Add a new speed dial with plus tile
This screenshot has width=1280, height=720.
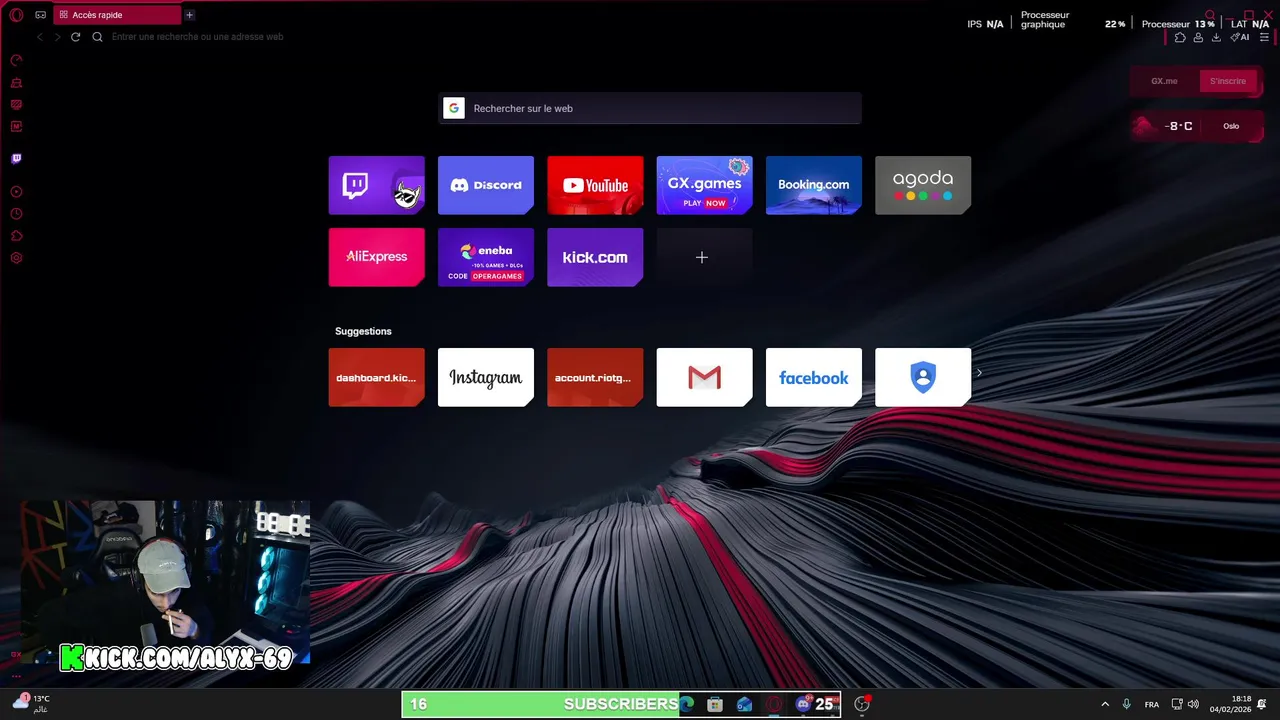pos(704,257)
